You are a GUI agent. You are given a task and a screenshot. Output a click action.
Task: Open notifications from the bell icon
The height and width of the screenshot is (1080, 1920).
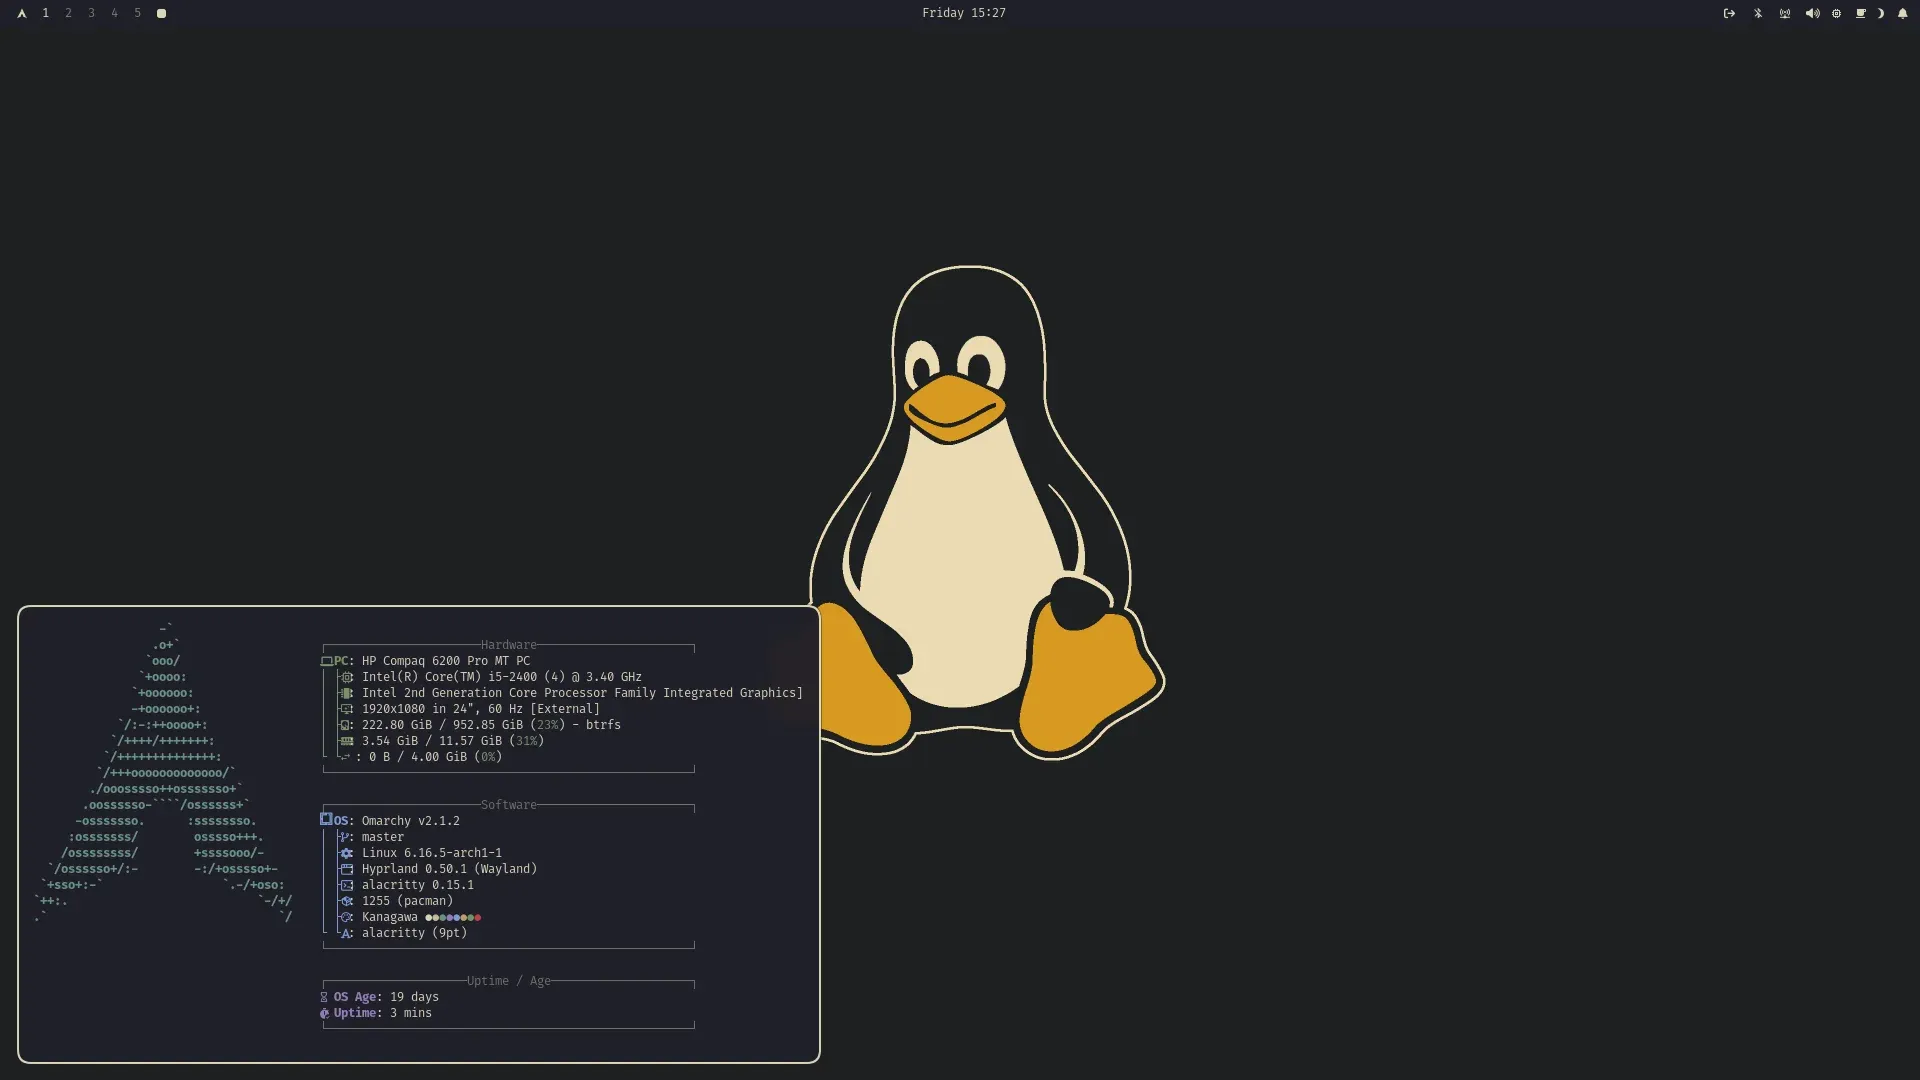tap(1902, 13)
